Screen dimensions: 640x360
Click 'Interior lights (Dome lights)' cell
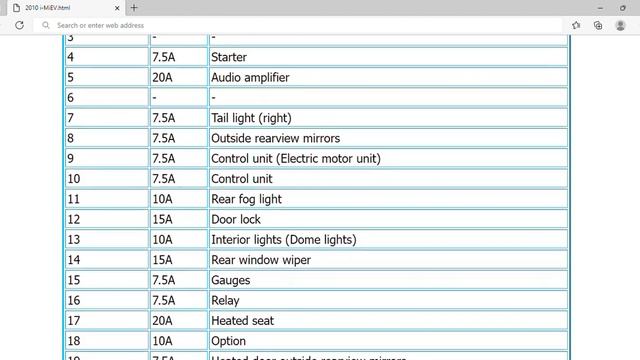click(x=388, y=240)
